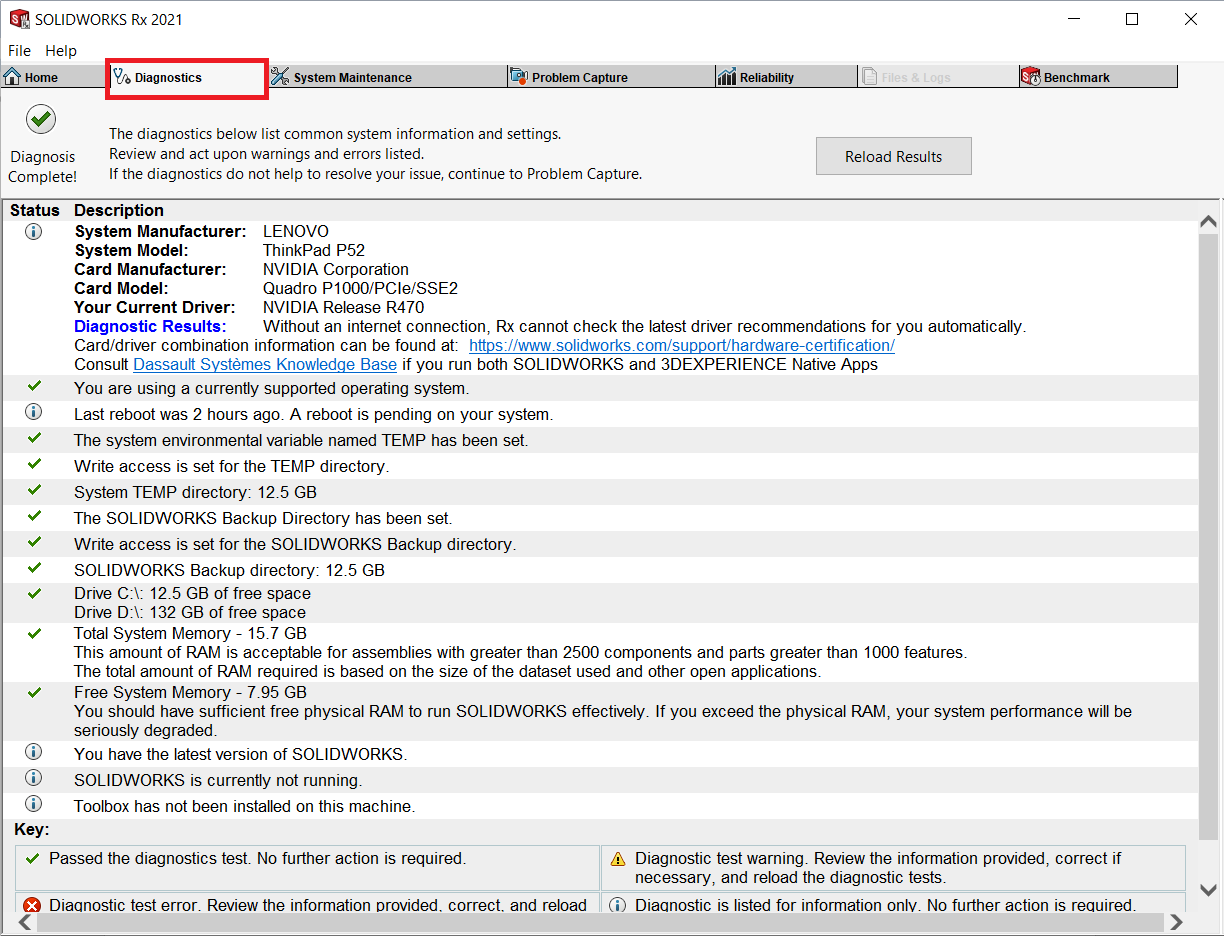1224x936 pixels.
Task: Click the Problem Capture monitor icon
Action: [x=519, y=77]
